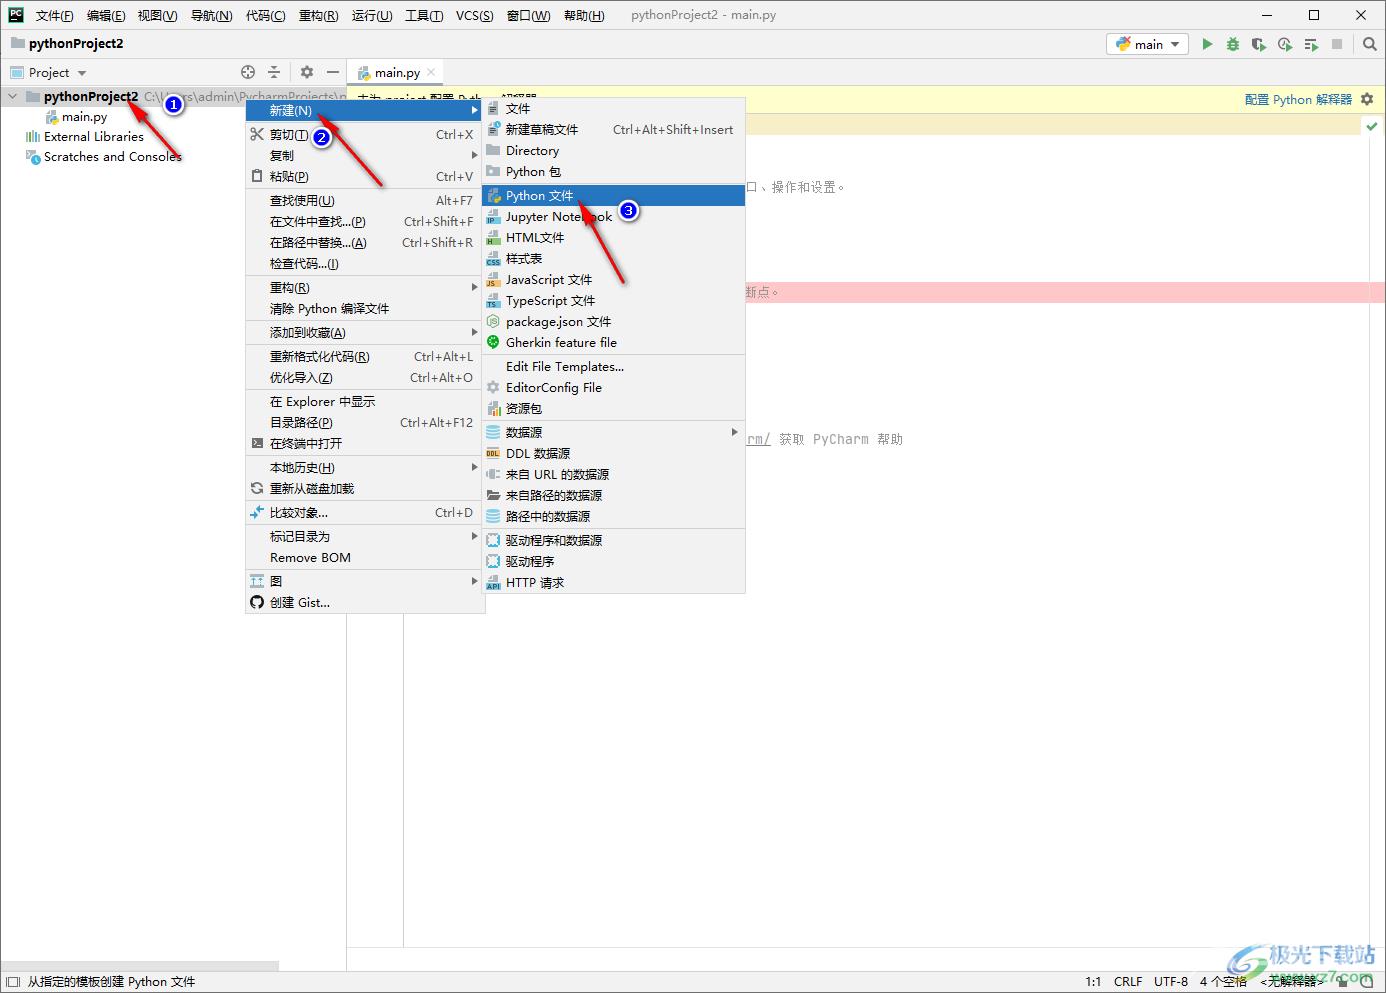Viewport: 1386px width, 993px height.
Task: Choose 创建 Gist... entry
Action: coord(364,603)
